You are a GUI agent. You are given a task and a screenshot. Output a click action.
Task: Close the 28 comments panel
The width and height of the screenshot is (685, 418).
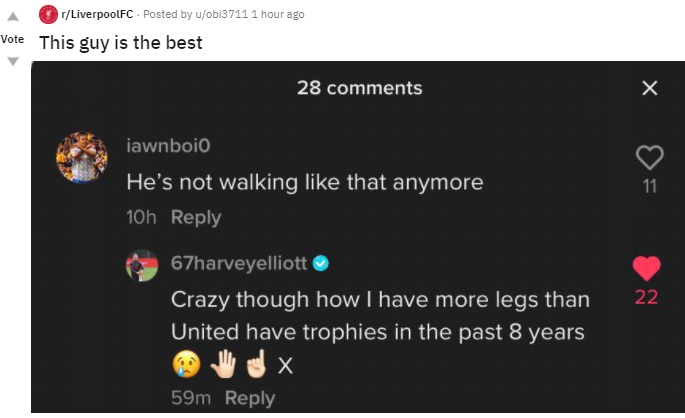pyautogui.click(x=650, y=88)
